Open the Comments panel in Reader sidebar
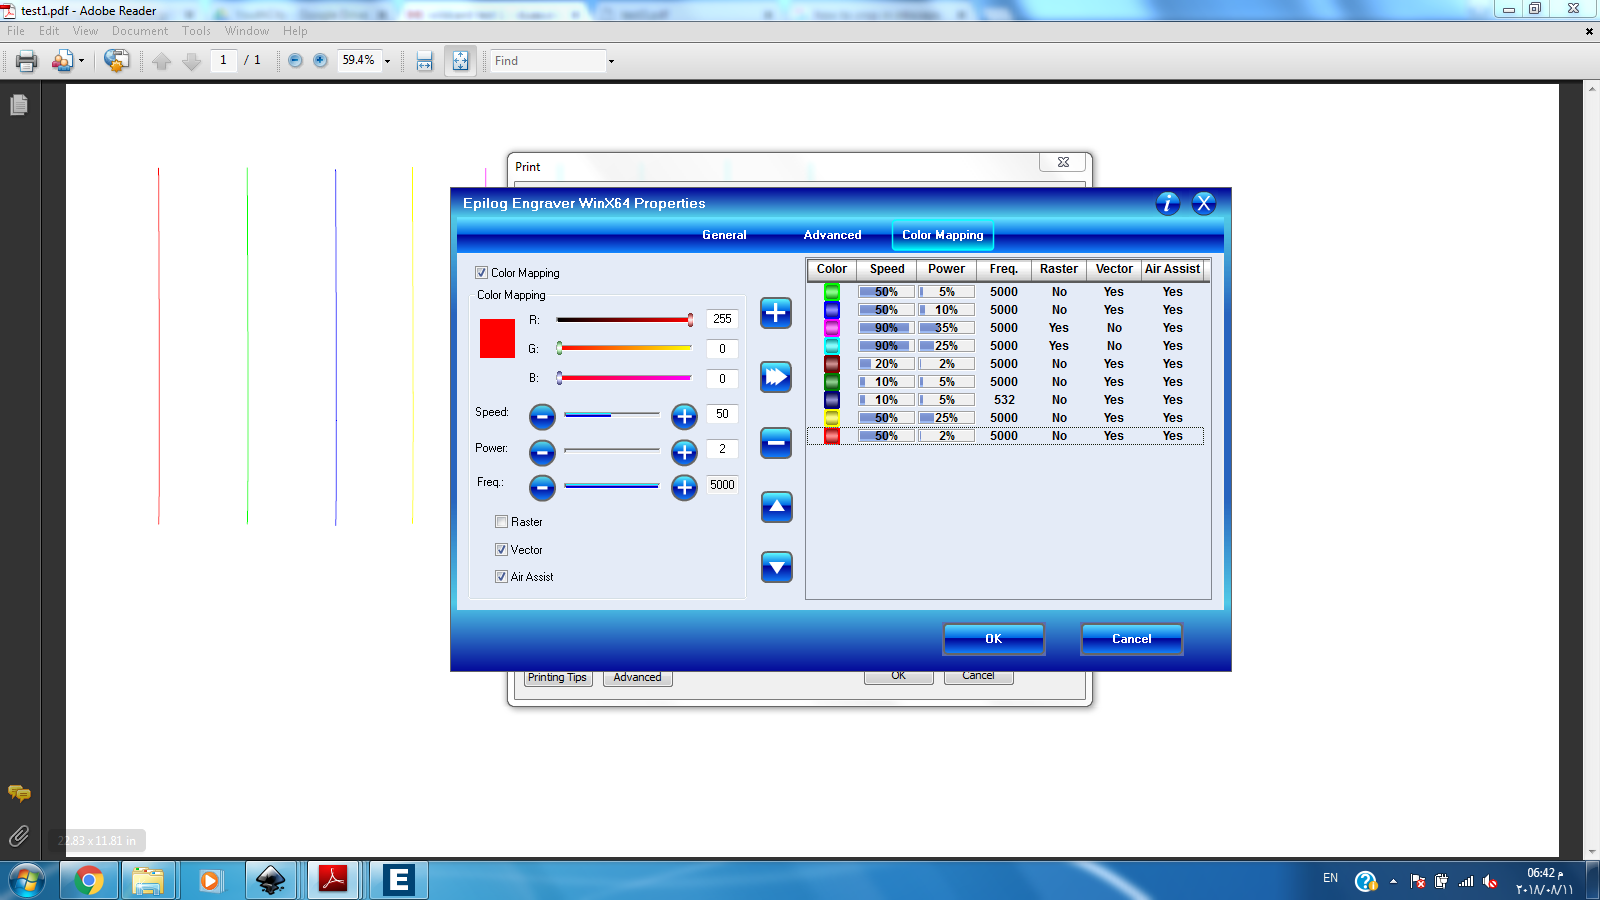This screenshot has width=1600, height=900. coord(19,794)
